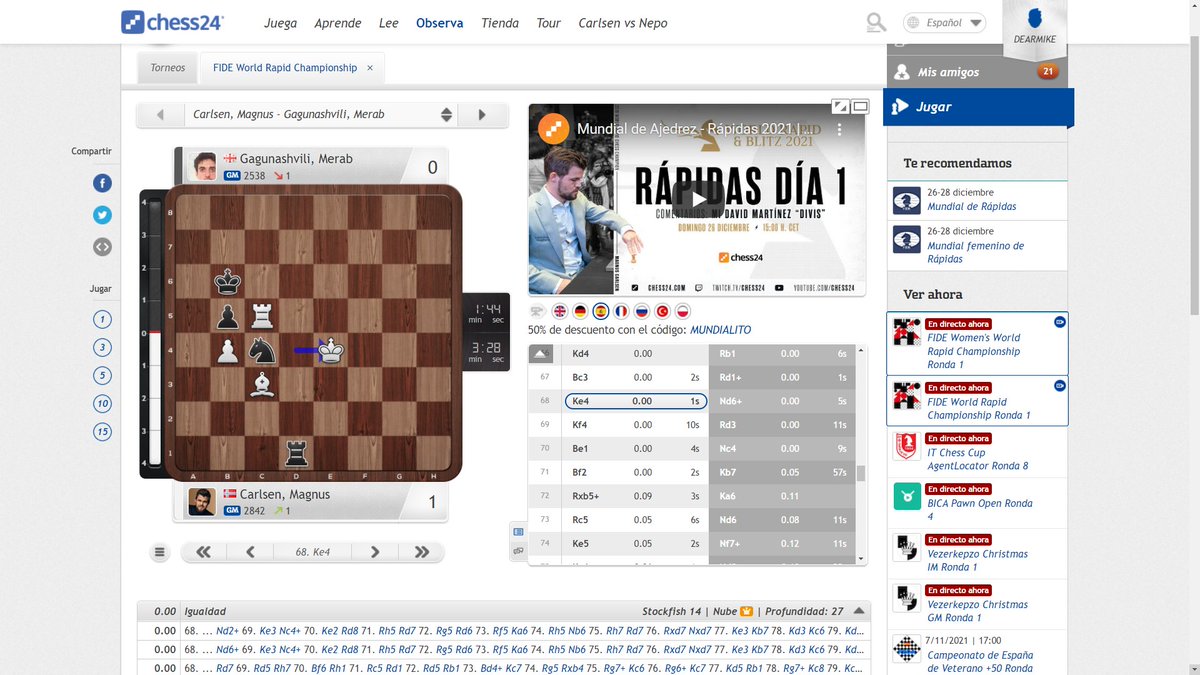Collapse the move list header arrow
Viewport: 1200px width, 675px height.
(x=539, y=354)
